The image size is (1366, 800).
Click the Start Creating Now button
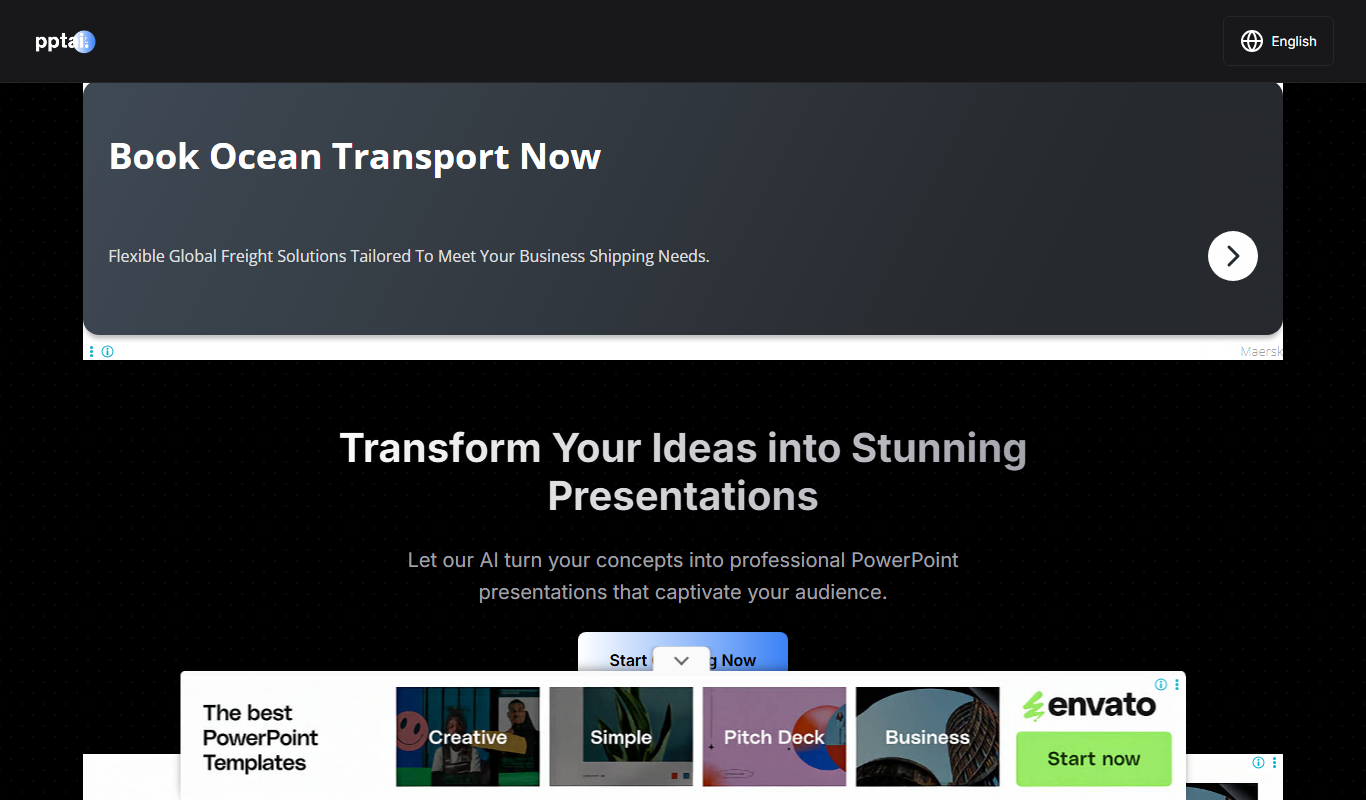(683, 653)
